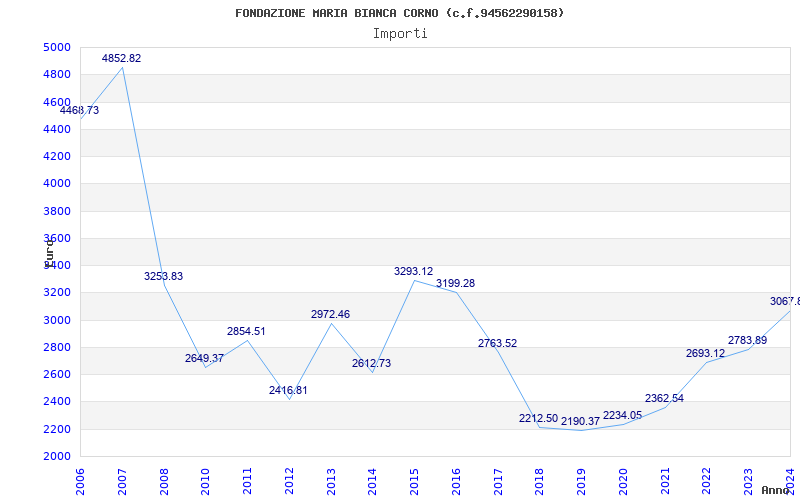This screenshot has height=500, width=800.
Task: Click the year label '2018'
Action: tap(540, 482)
